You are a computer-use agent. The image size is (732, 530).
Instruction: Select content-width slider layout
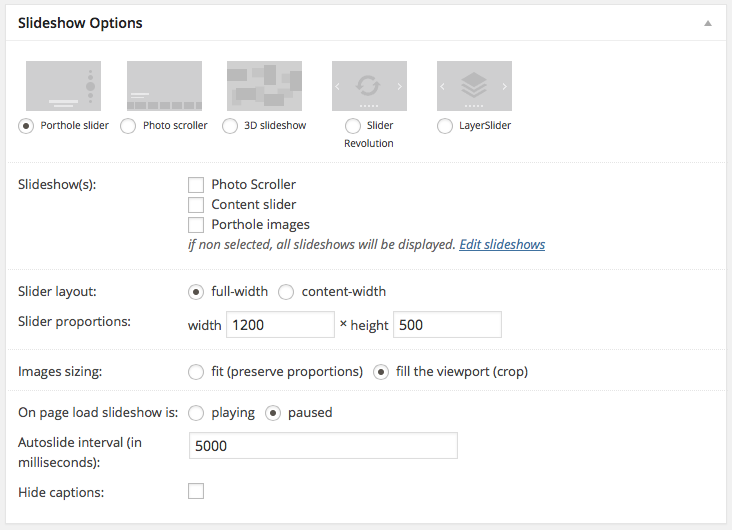tap(286, 292)
